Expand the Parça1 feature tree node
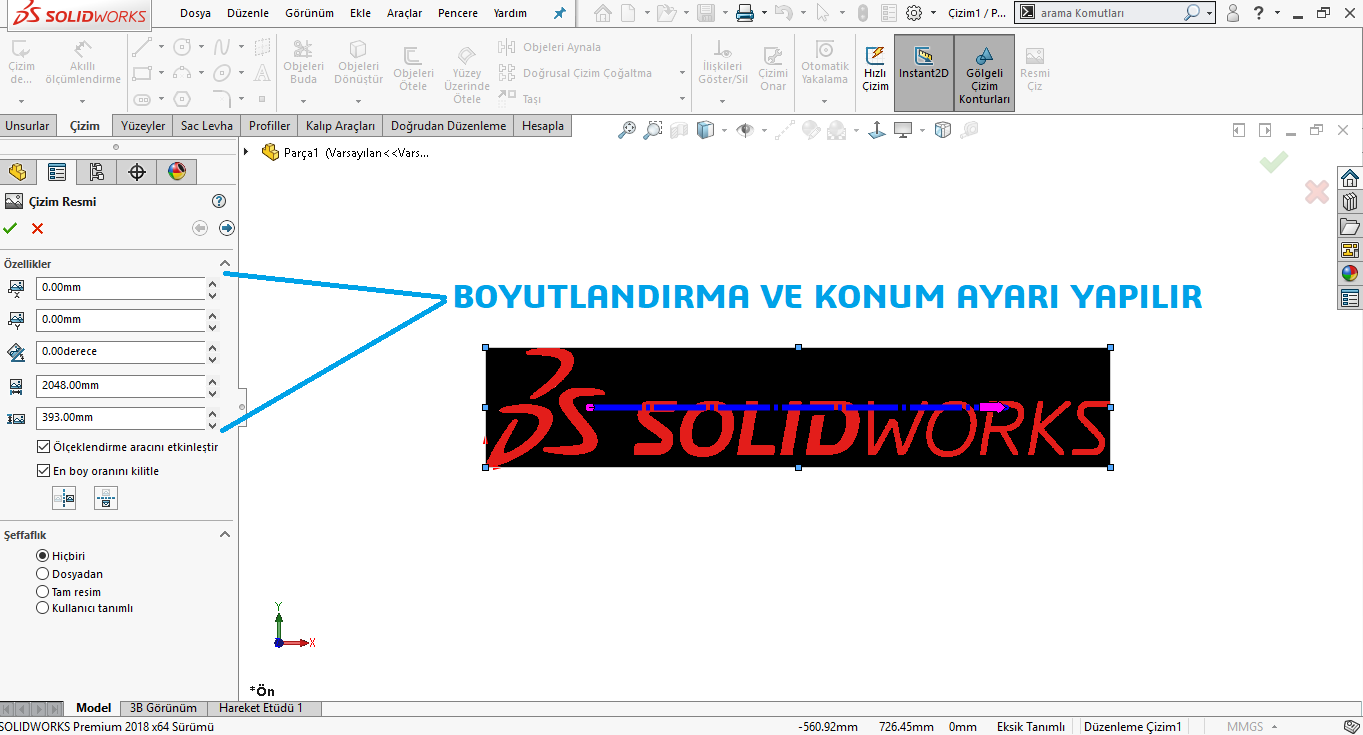The image size is (1363, 735). (x=246, y=152)
